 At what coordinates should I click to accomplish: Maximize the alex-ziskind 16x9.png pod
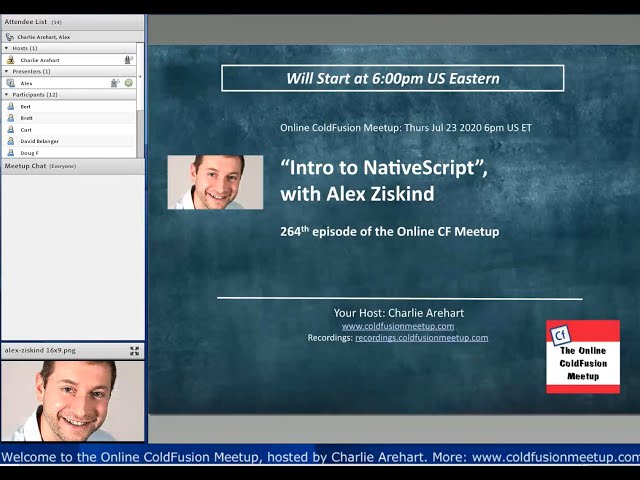click(134, 351)
